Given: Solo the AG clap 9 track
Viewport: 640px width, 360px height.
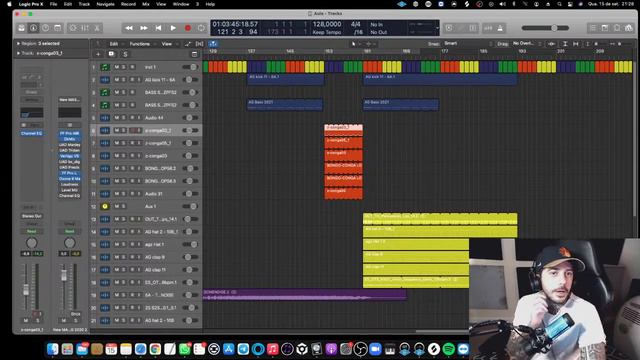Looking at the screenshot, I should (124, 257).
